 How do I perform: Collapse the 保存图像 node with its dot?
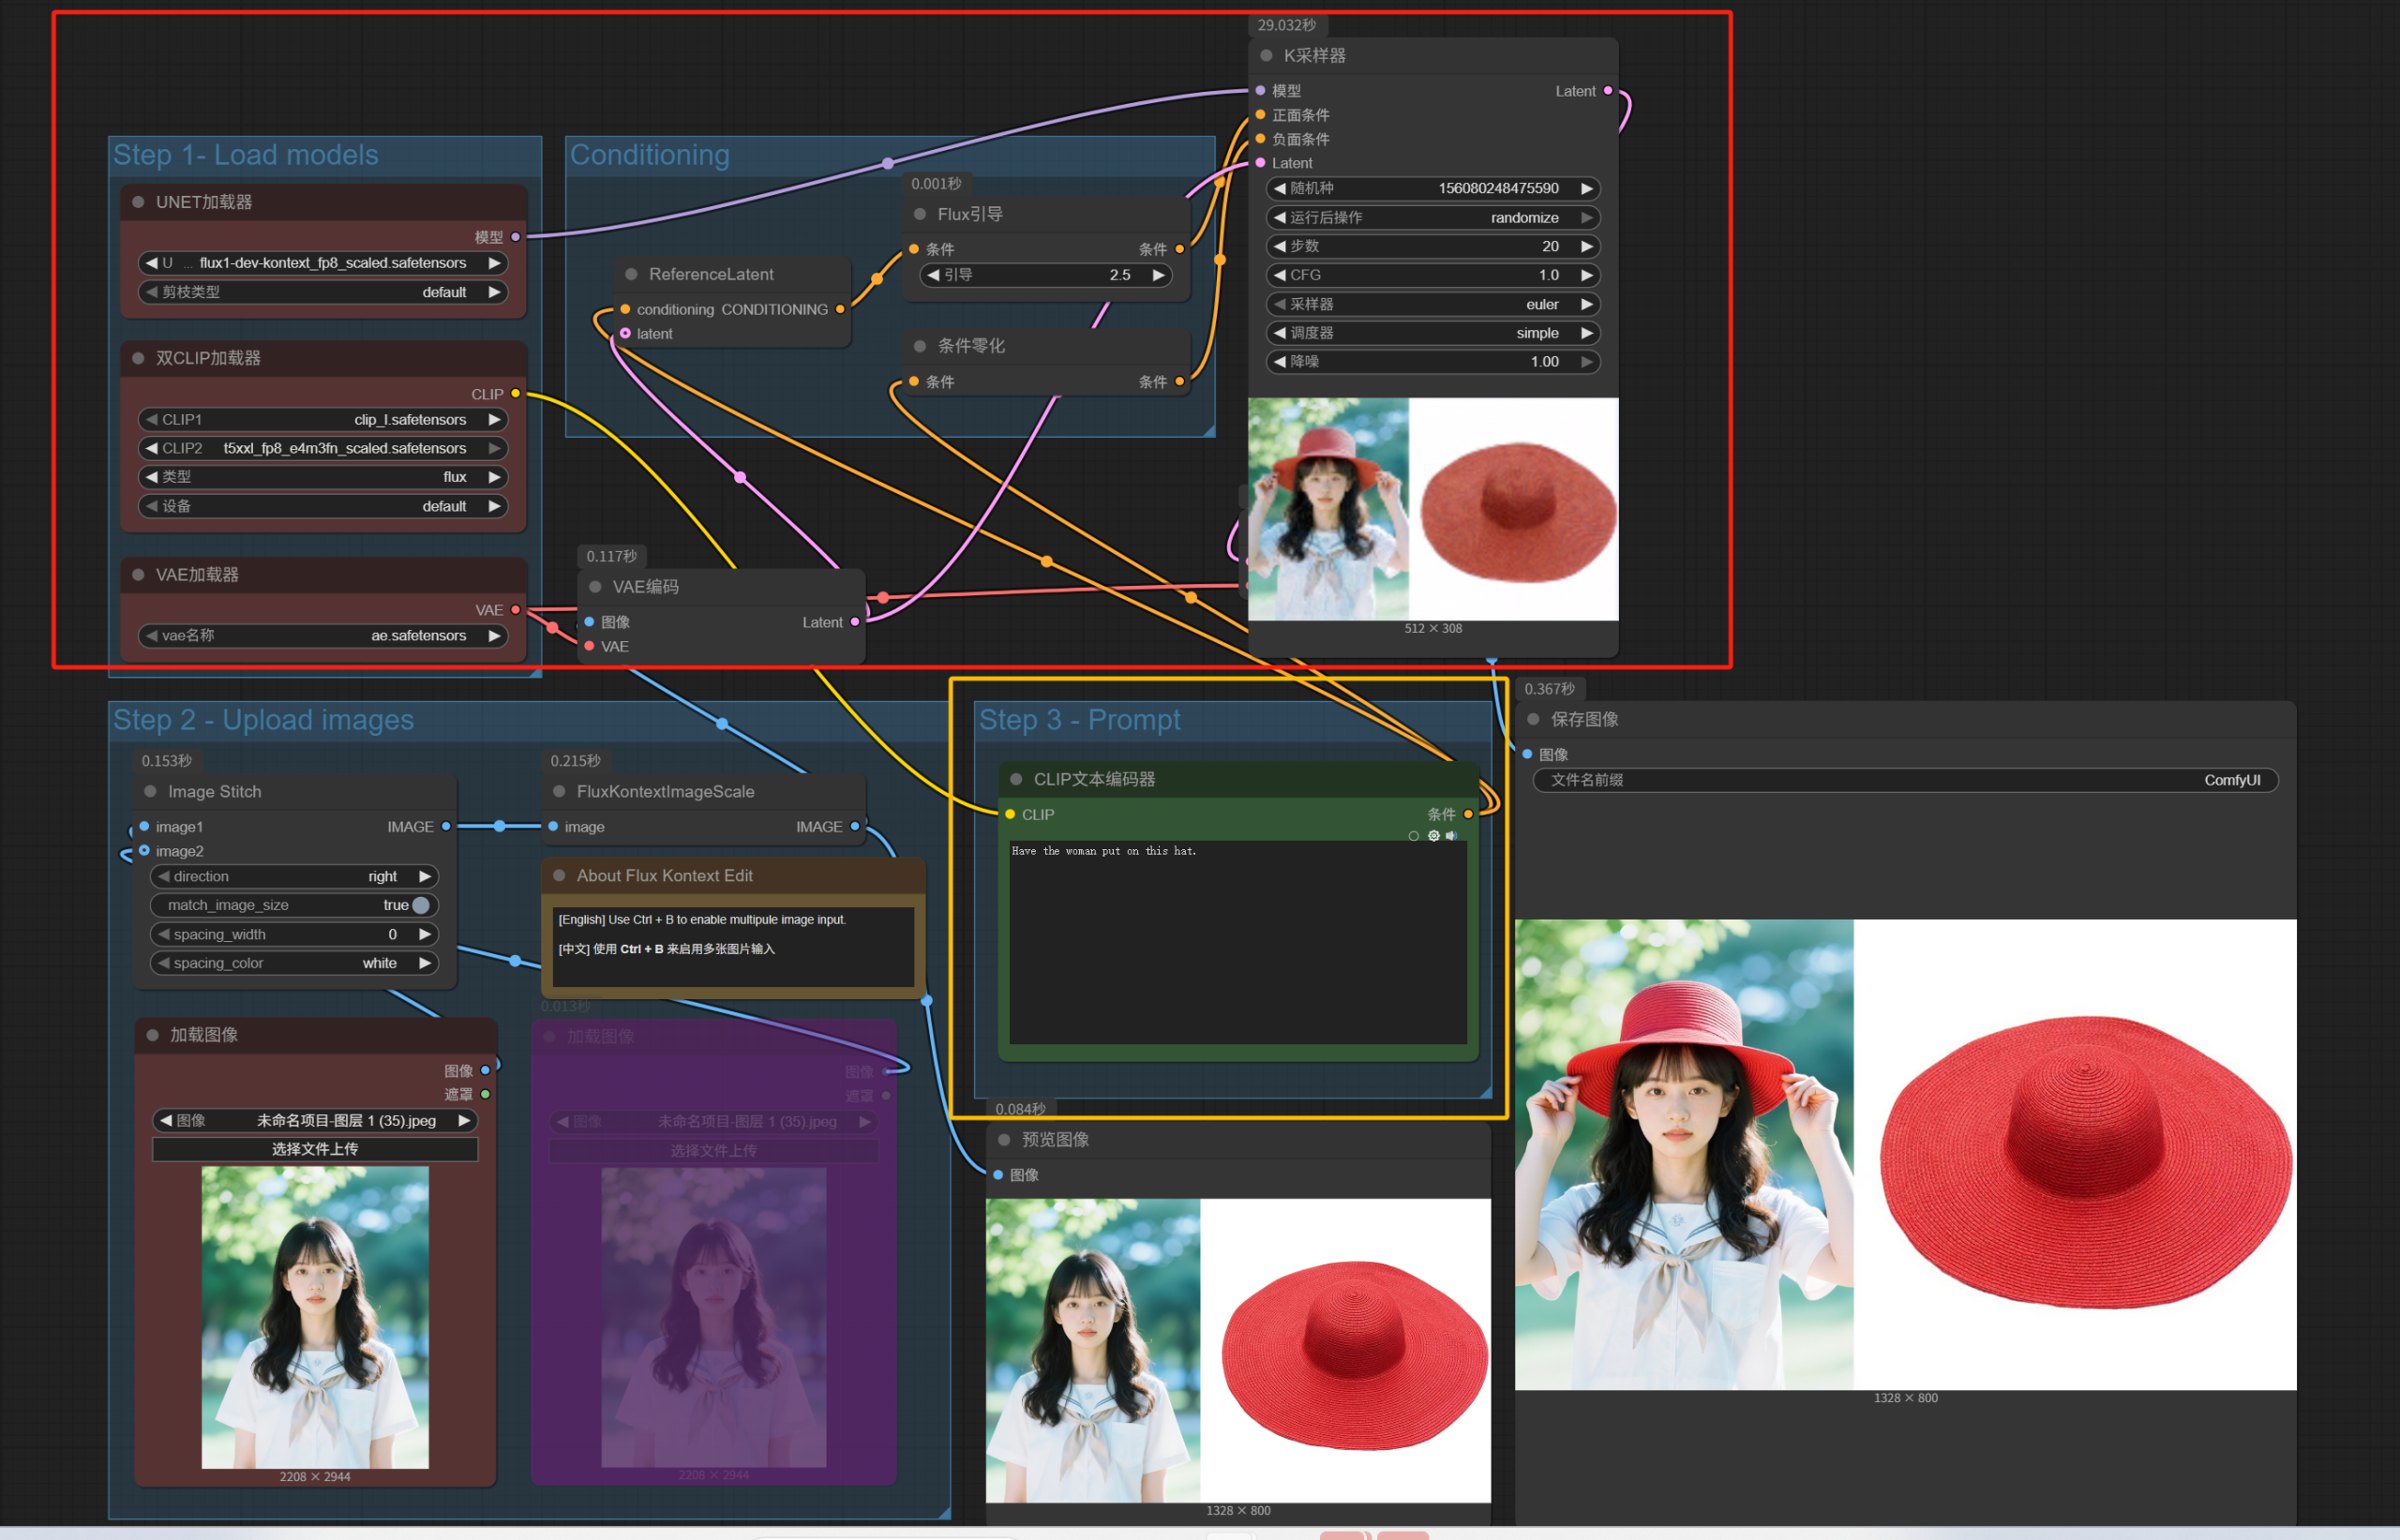coord(1533,719)
